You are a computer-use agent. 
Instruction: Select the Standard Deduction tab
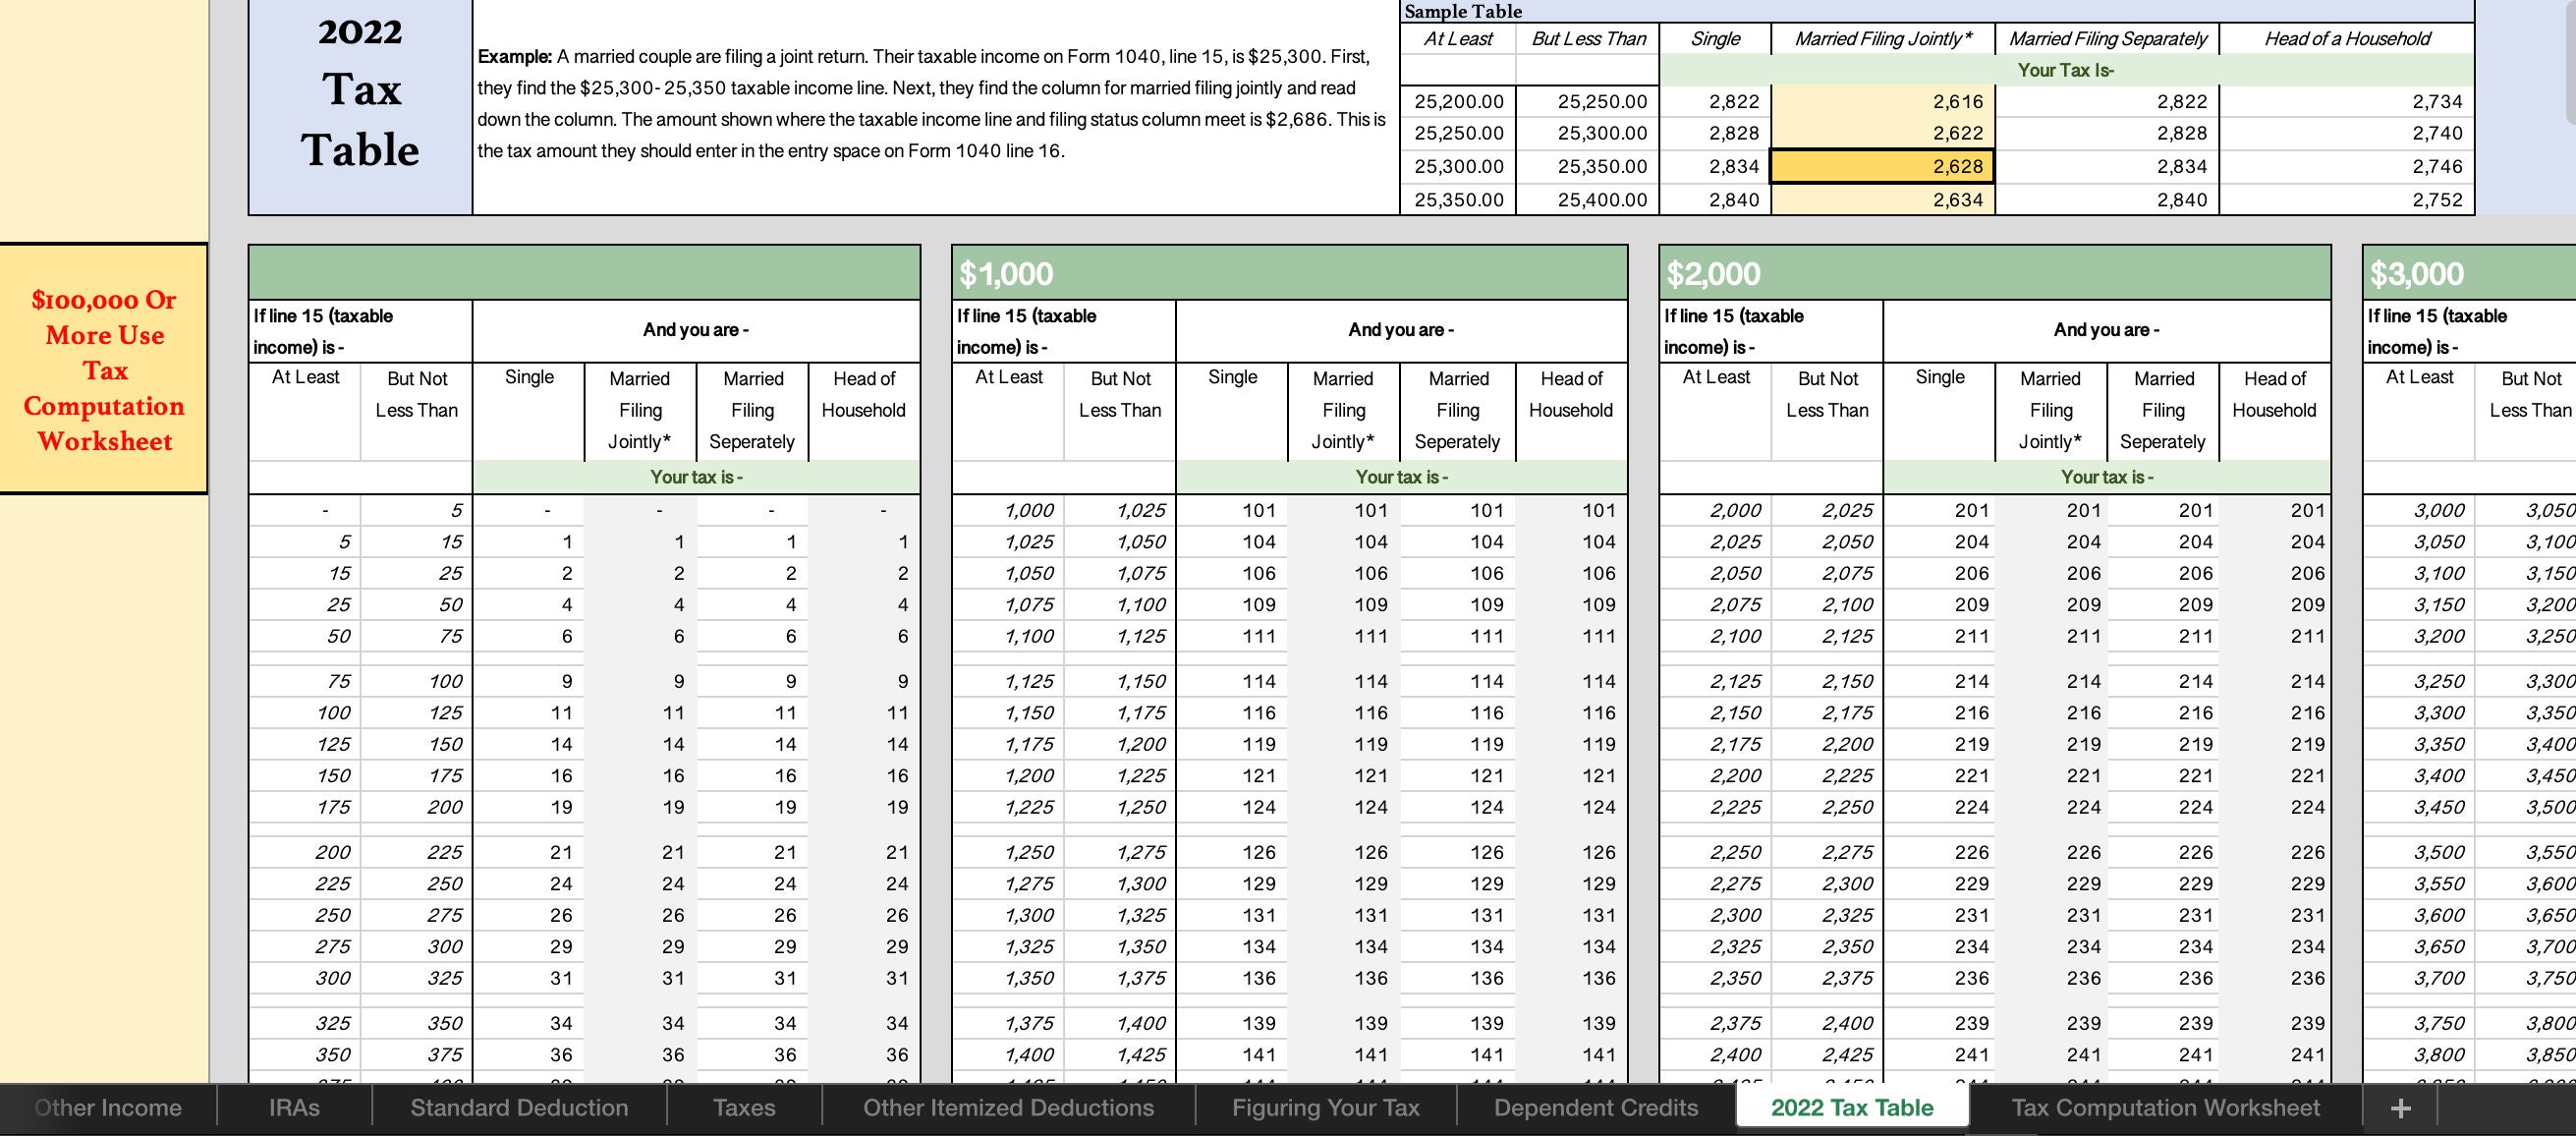(x=518, y=1107)
